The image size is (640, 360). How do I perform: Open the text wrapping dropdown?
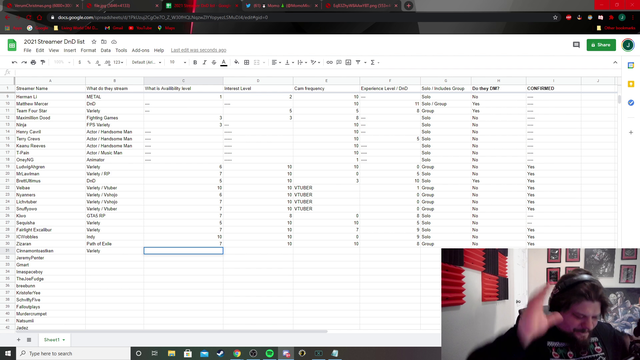click(302, 62)
